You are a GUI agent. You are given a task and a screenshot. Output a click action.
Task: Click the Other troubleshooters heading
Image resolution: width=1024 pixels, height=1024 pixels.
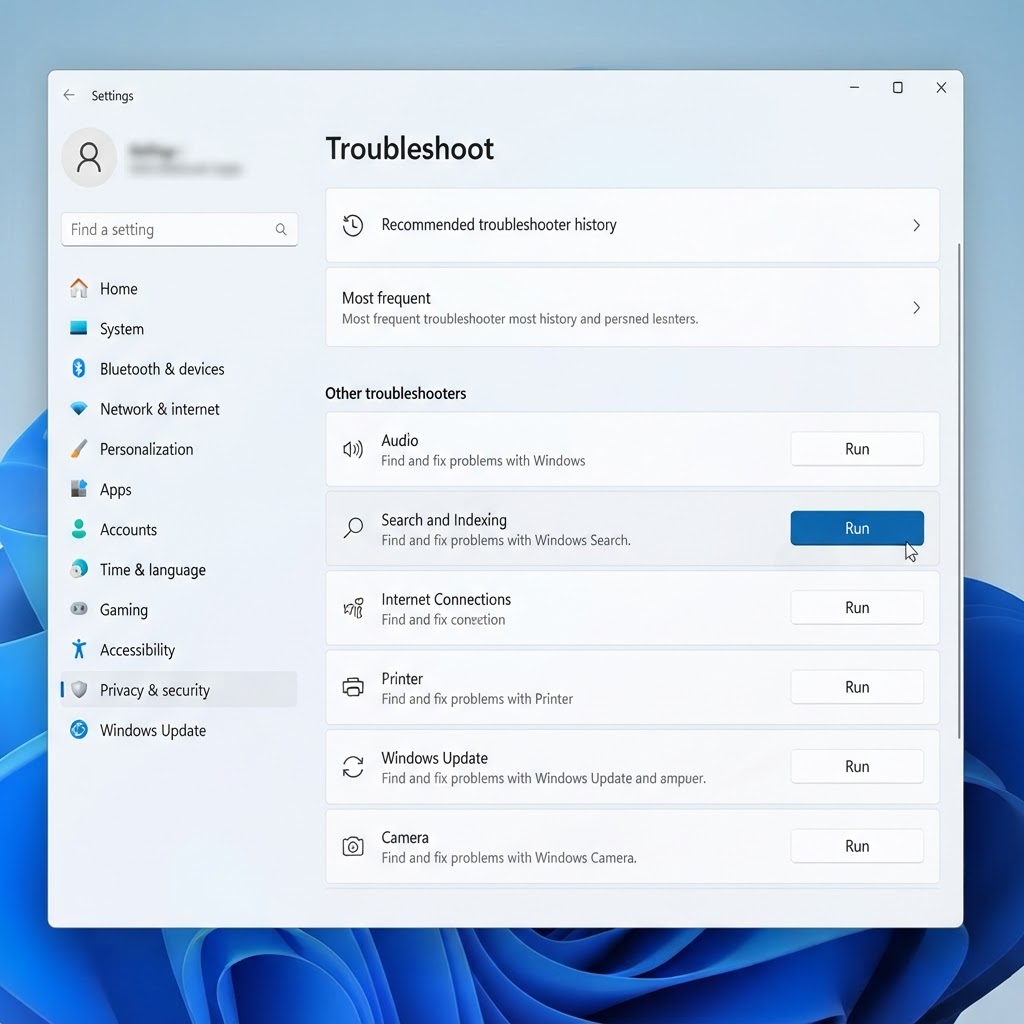click(x=396, y=393)
